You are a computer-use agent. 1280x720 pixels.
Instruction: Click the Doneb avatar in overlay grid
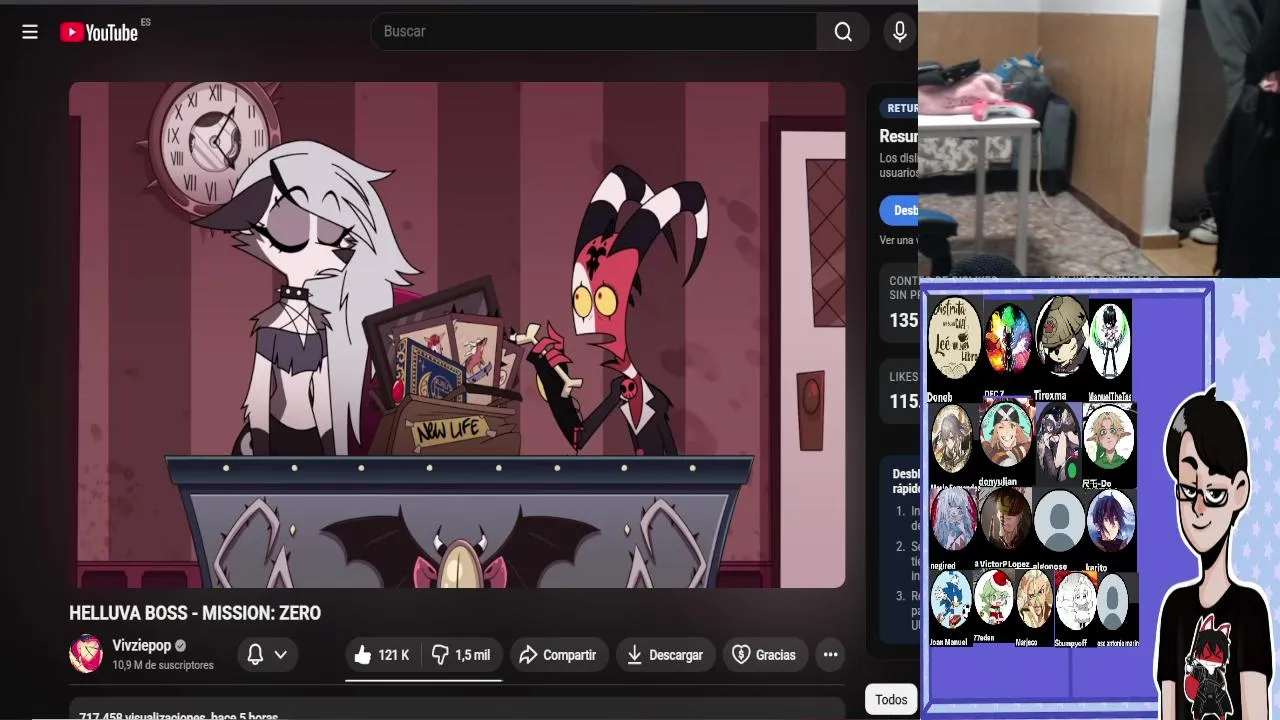point(954,339)
